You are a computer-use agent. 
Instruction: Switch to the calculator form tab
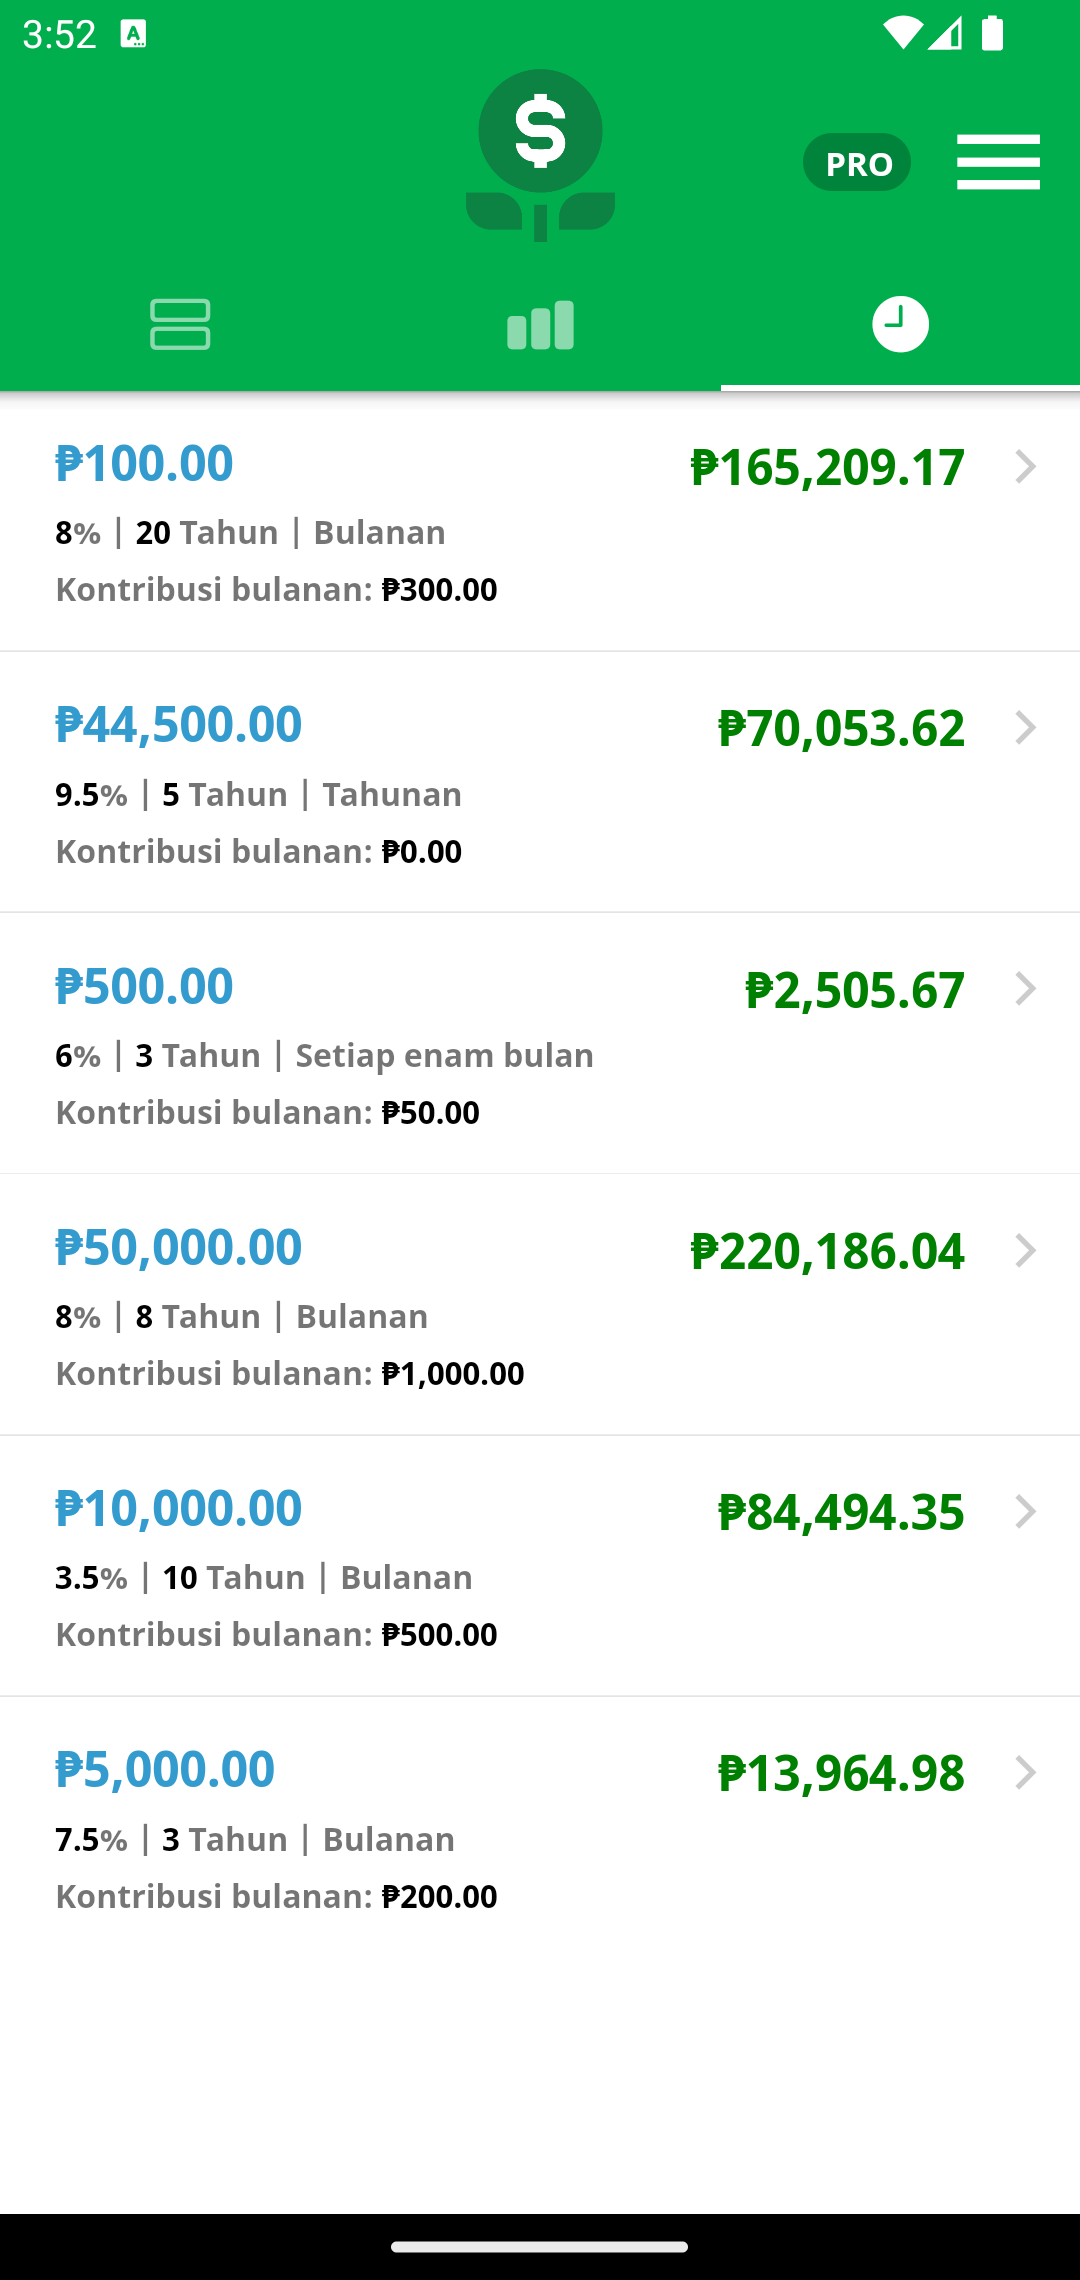[180, 324]
